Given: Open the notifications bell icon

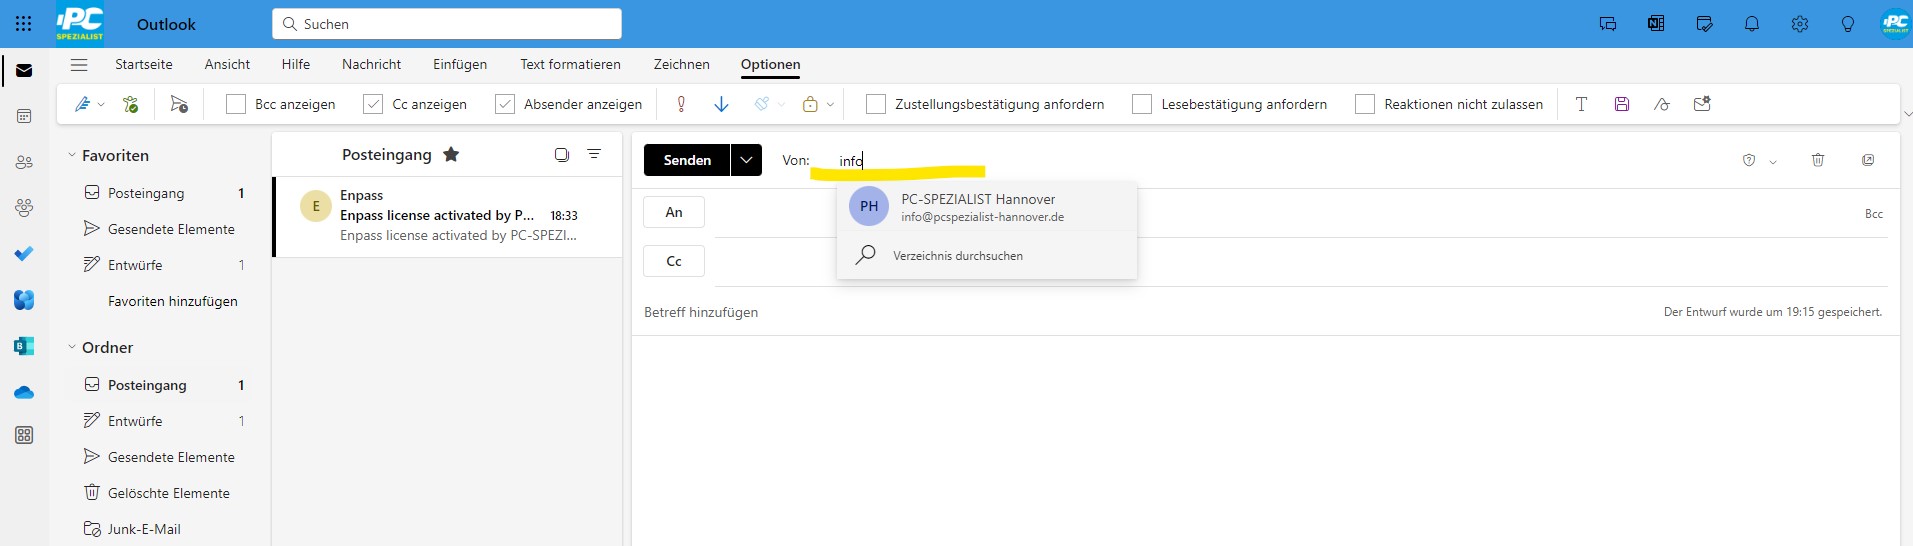Looking at the screenshot, I should (x=1752, y=24).
